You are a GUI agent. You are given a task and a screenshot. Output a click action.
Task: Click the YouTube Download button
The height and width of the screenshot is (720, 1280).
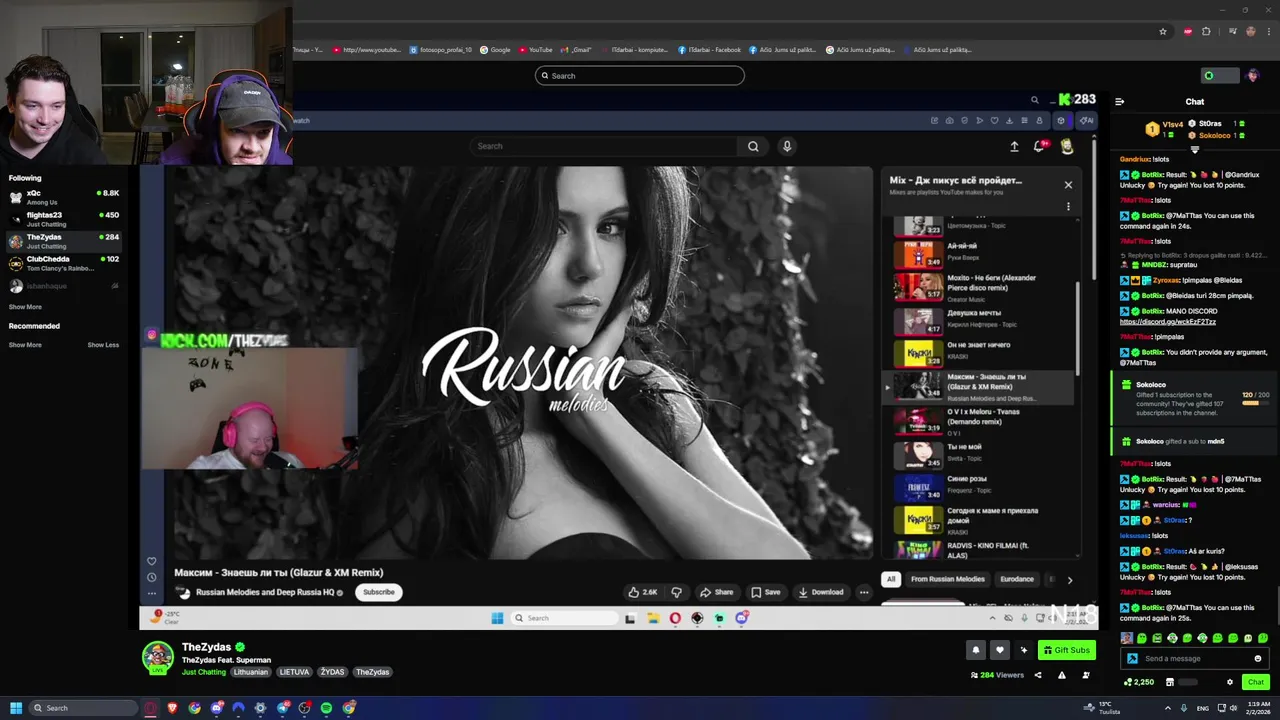click(x=820, y=592)
